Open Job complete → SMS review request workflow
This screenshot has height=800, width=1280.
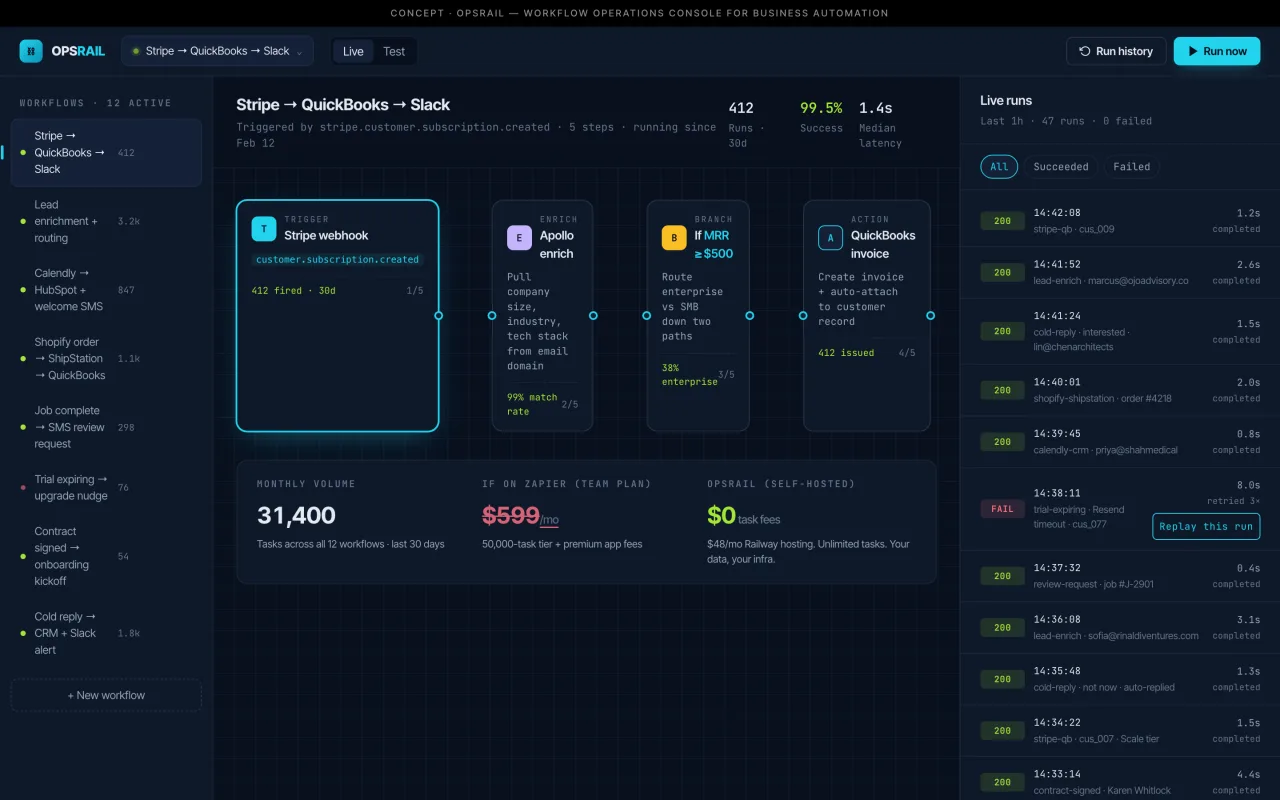[106, 427]
